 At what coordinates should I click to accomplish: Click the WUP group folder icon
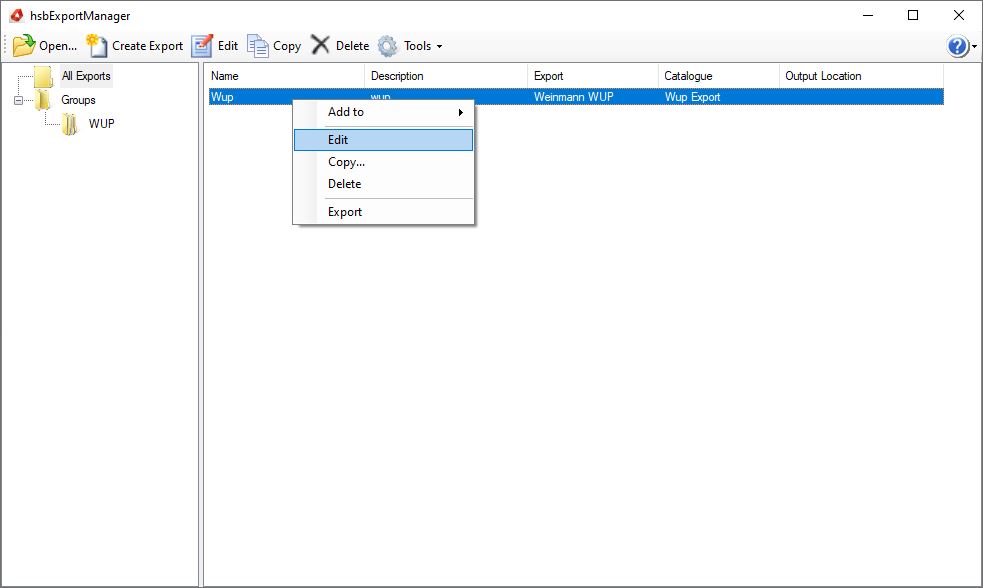coord(70,124)
